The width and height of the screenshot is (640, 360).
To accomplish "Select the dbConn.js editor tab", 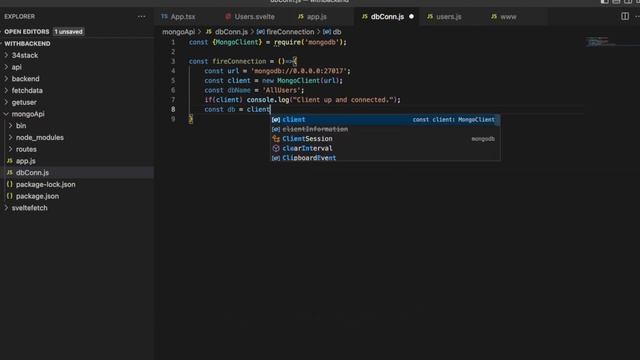I will tap(387, 17).
